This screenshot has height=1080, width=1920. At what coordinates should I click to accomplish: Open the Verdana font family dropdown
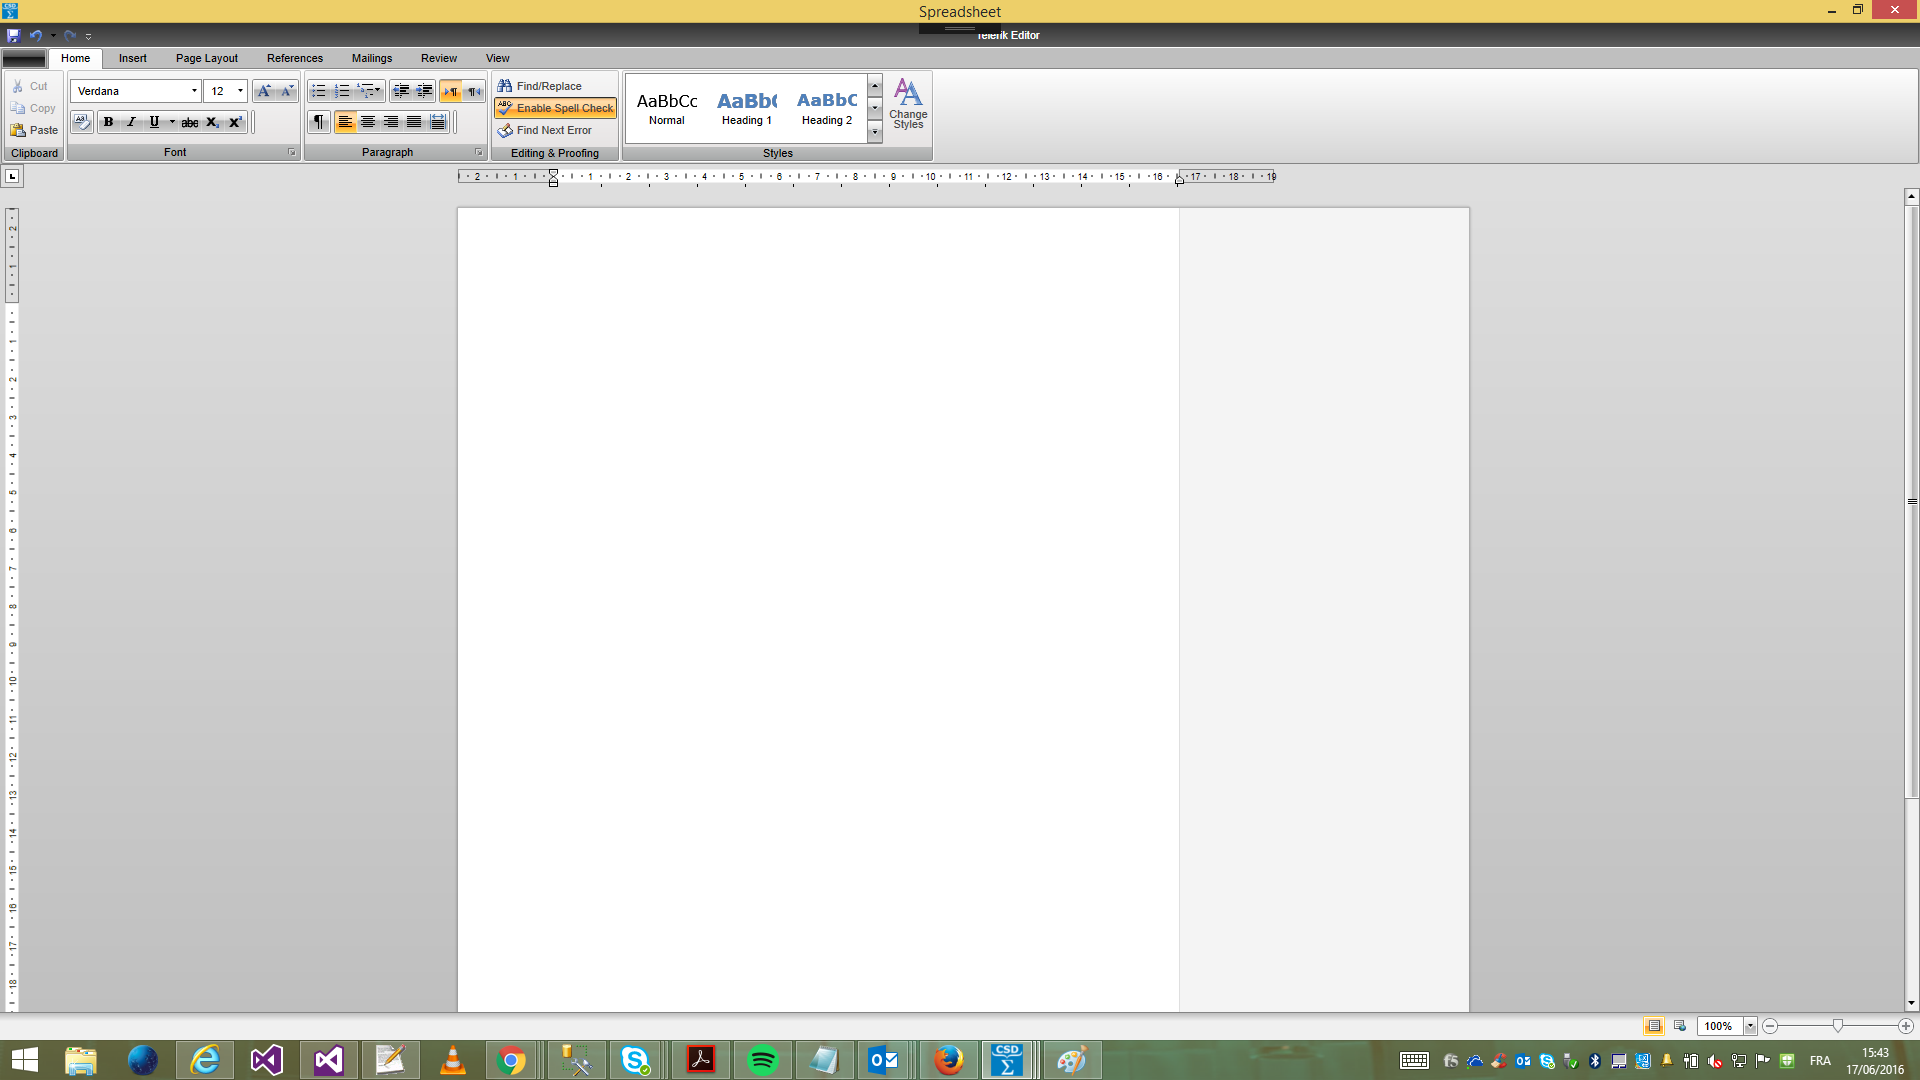[194, 91]
